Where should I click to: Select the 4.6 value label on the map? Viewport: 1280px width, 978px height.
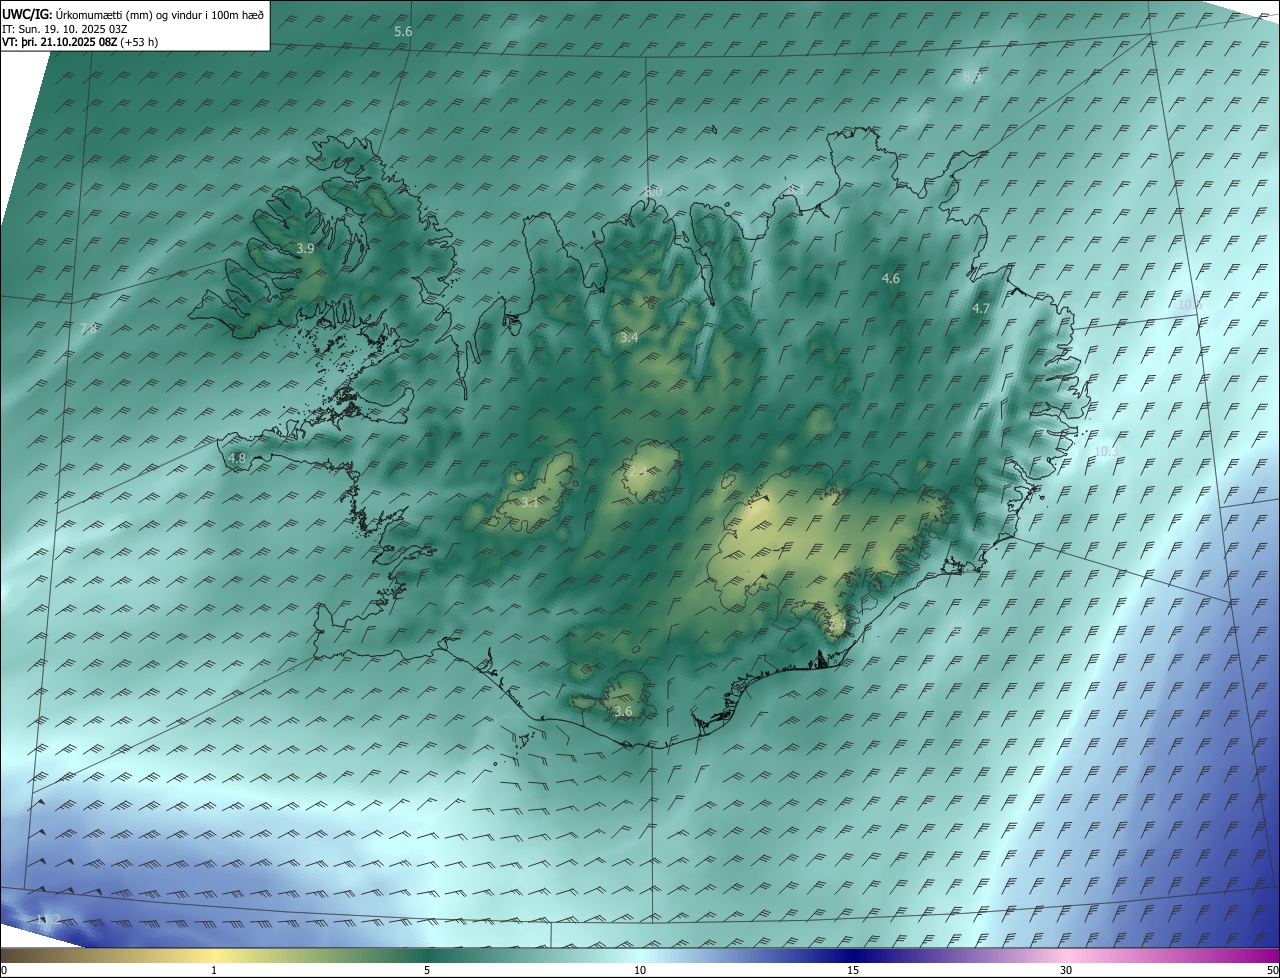coord(891,279)
